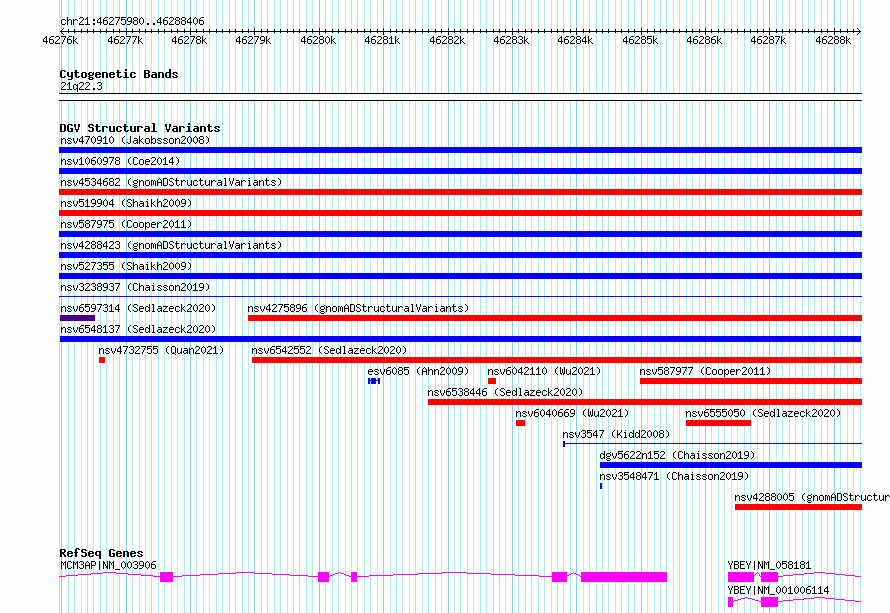Click the nsv470910 (Jakobsson2008) blue variant bar
The image size is (890, 613).
click(x=460, y=150)
